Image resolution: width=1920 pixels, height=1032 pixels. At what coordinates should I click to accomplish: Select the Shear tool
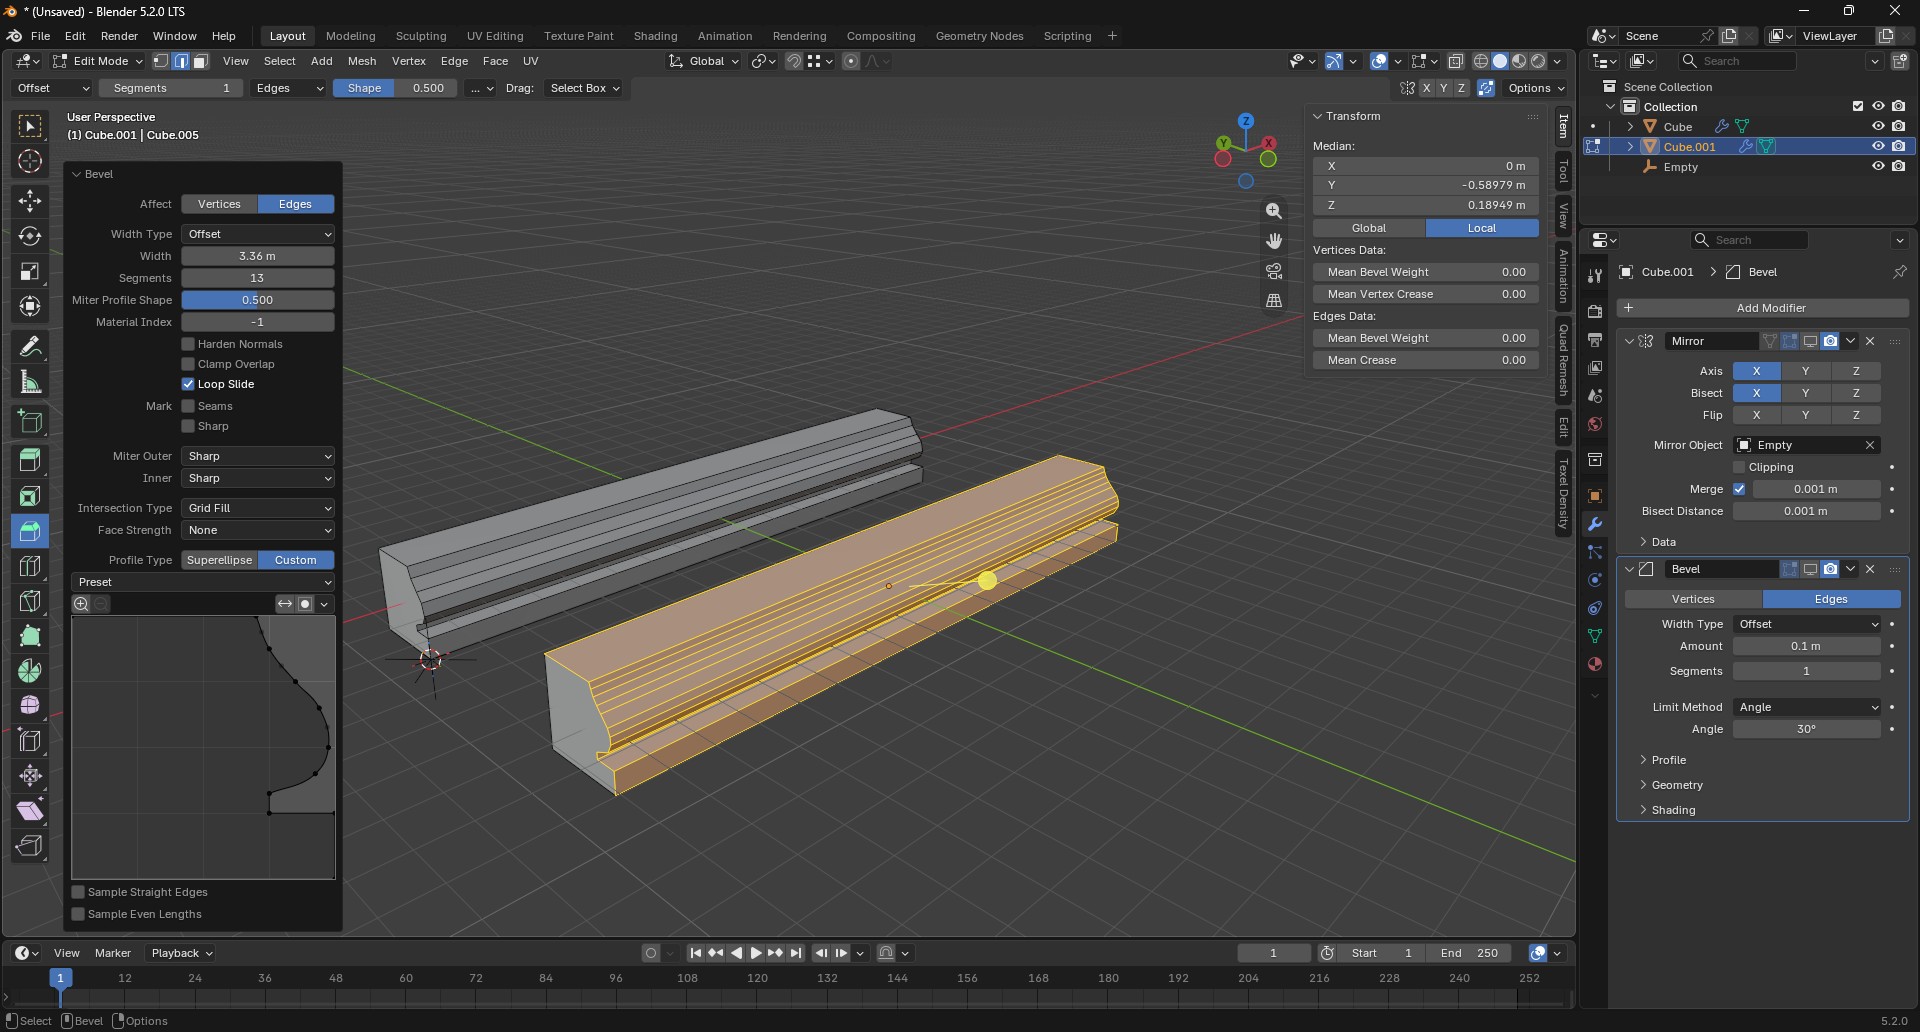[30, 811]
